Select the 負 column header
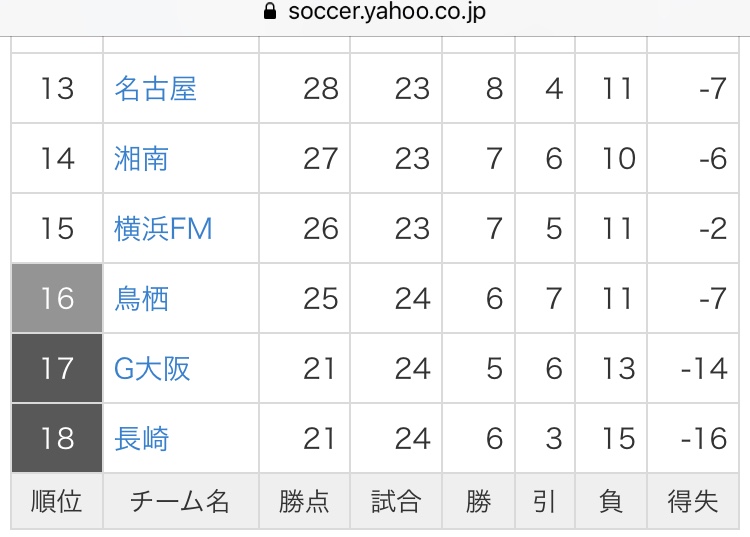Screen dimensions: 750x537 point(611,501)
